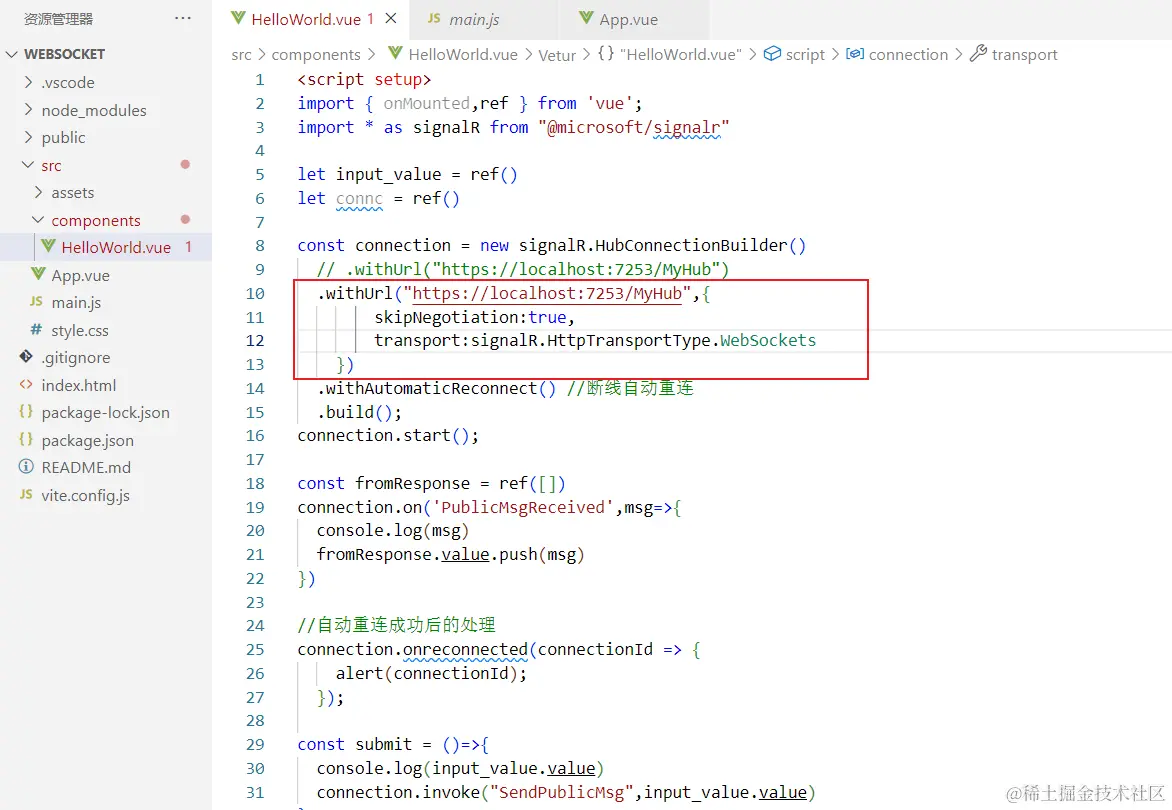Viewport: 1172px width, 810px height.
Task: Click the info icon beside README.md
Action: tap(26, 467)
